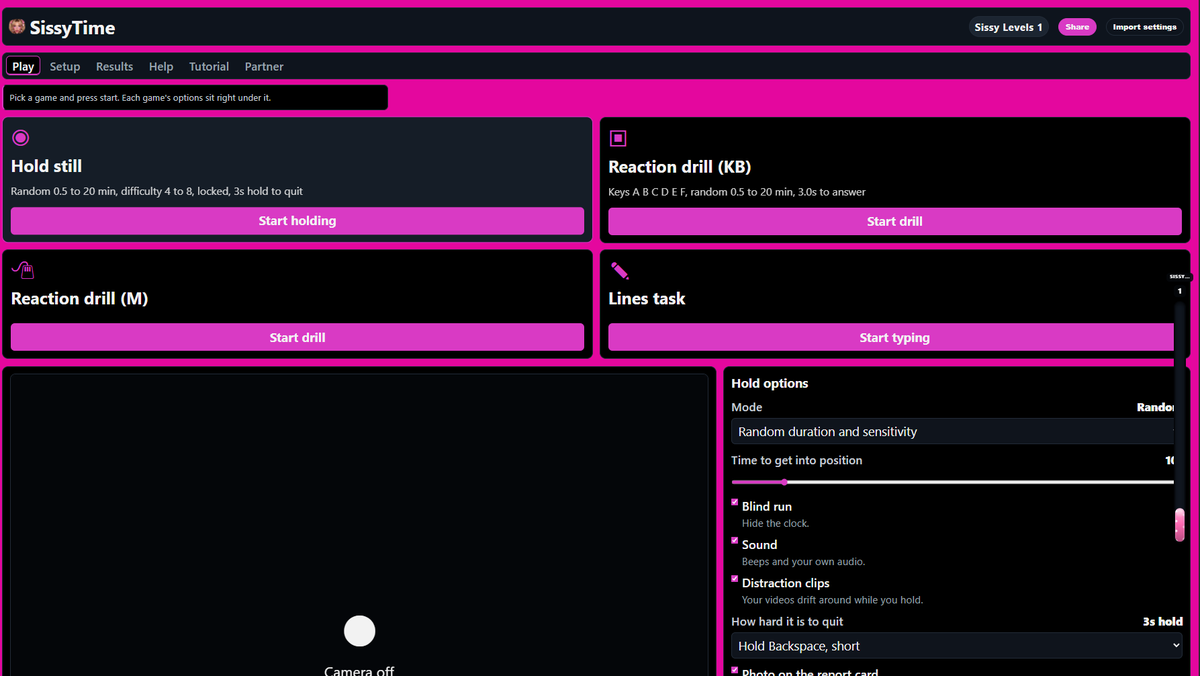Click the 'Random 0.5 to 20 min' Hold description
This screenshot has height=676, width=1200.
157,191
